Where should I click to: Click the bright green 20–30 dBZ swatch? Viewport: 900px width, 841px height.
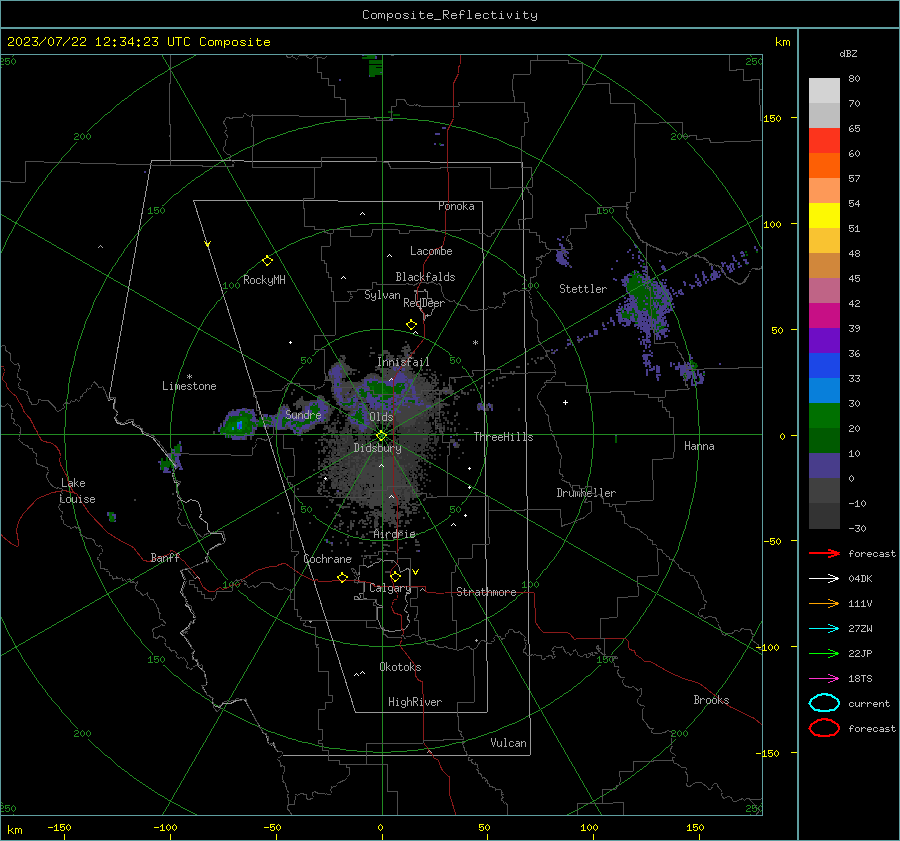824,416
